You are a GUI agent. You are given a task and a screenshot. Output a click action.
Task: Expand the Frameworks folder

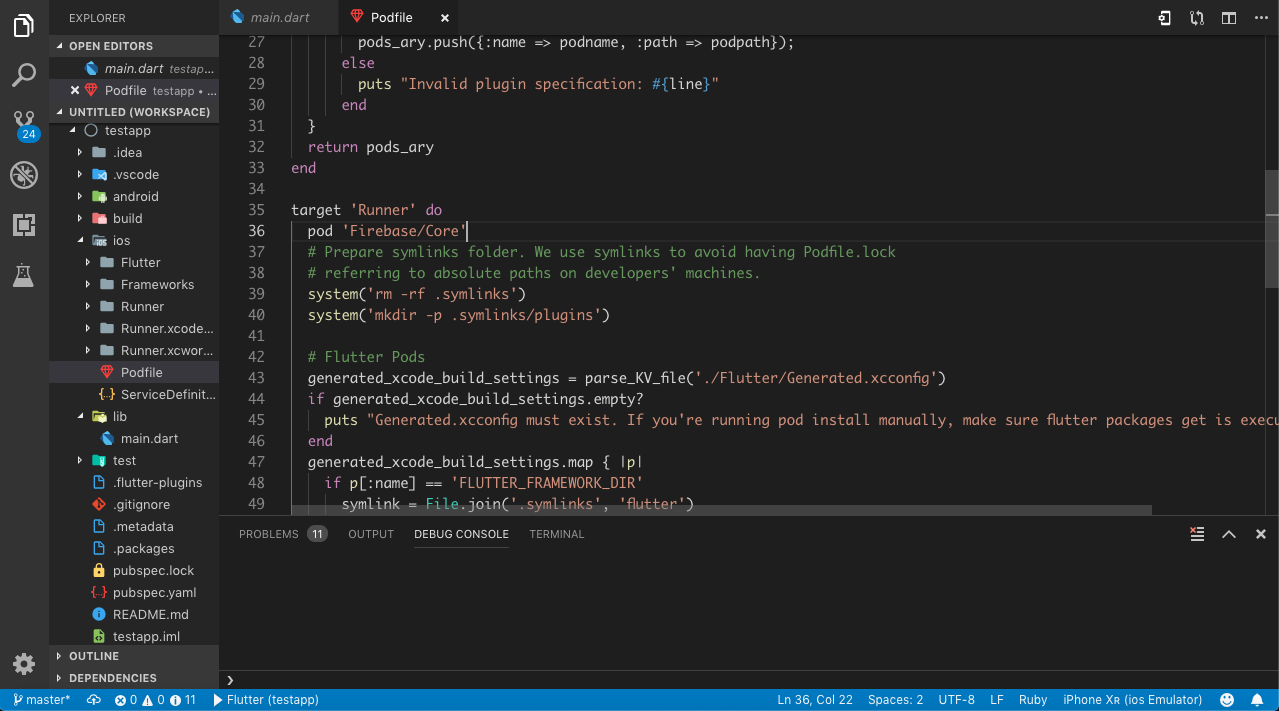point(134,285)
